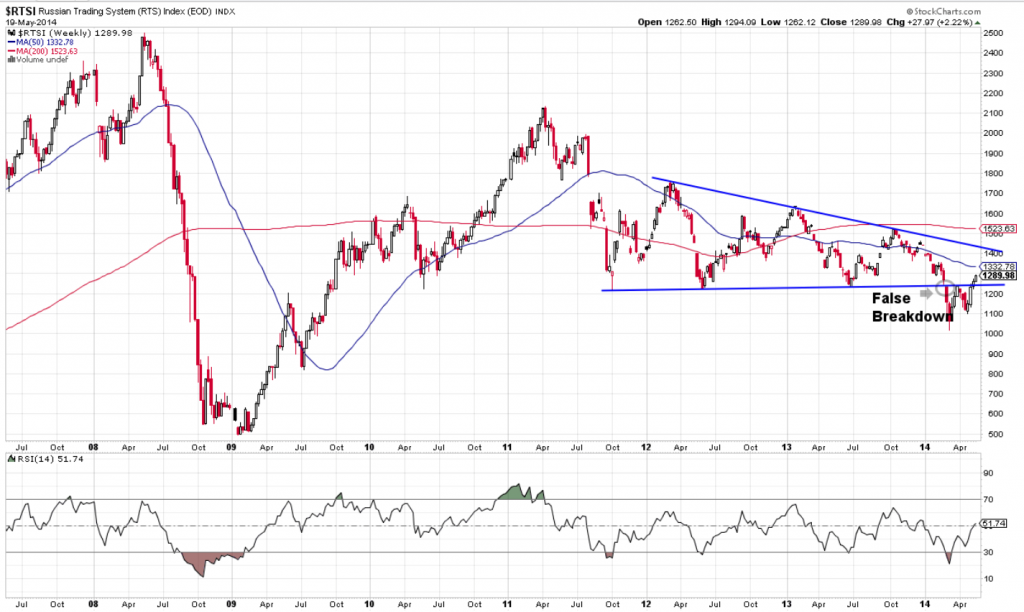Viewport: 1024px width, 612px height.
Task: Click the red 1523.63 price tag on axis
Action: [x=999, y=229]
